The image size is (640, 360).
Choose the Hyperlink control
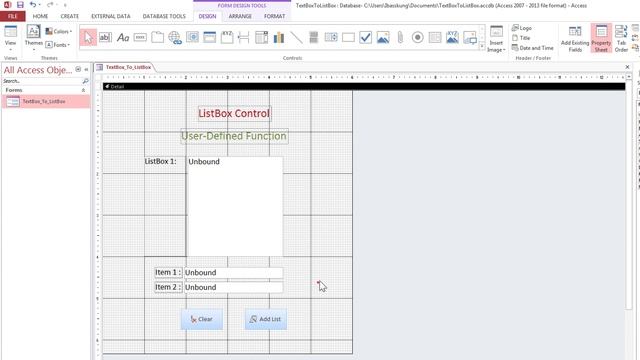175,38
